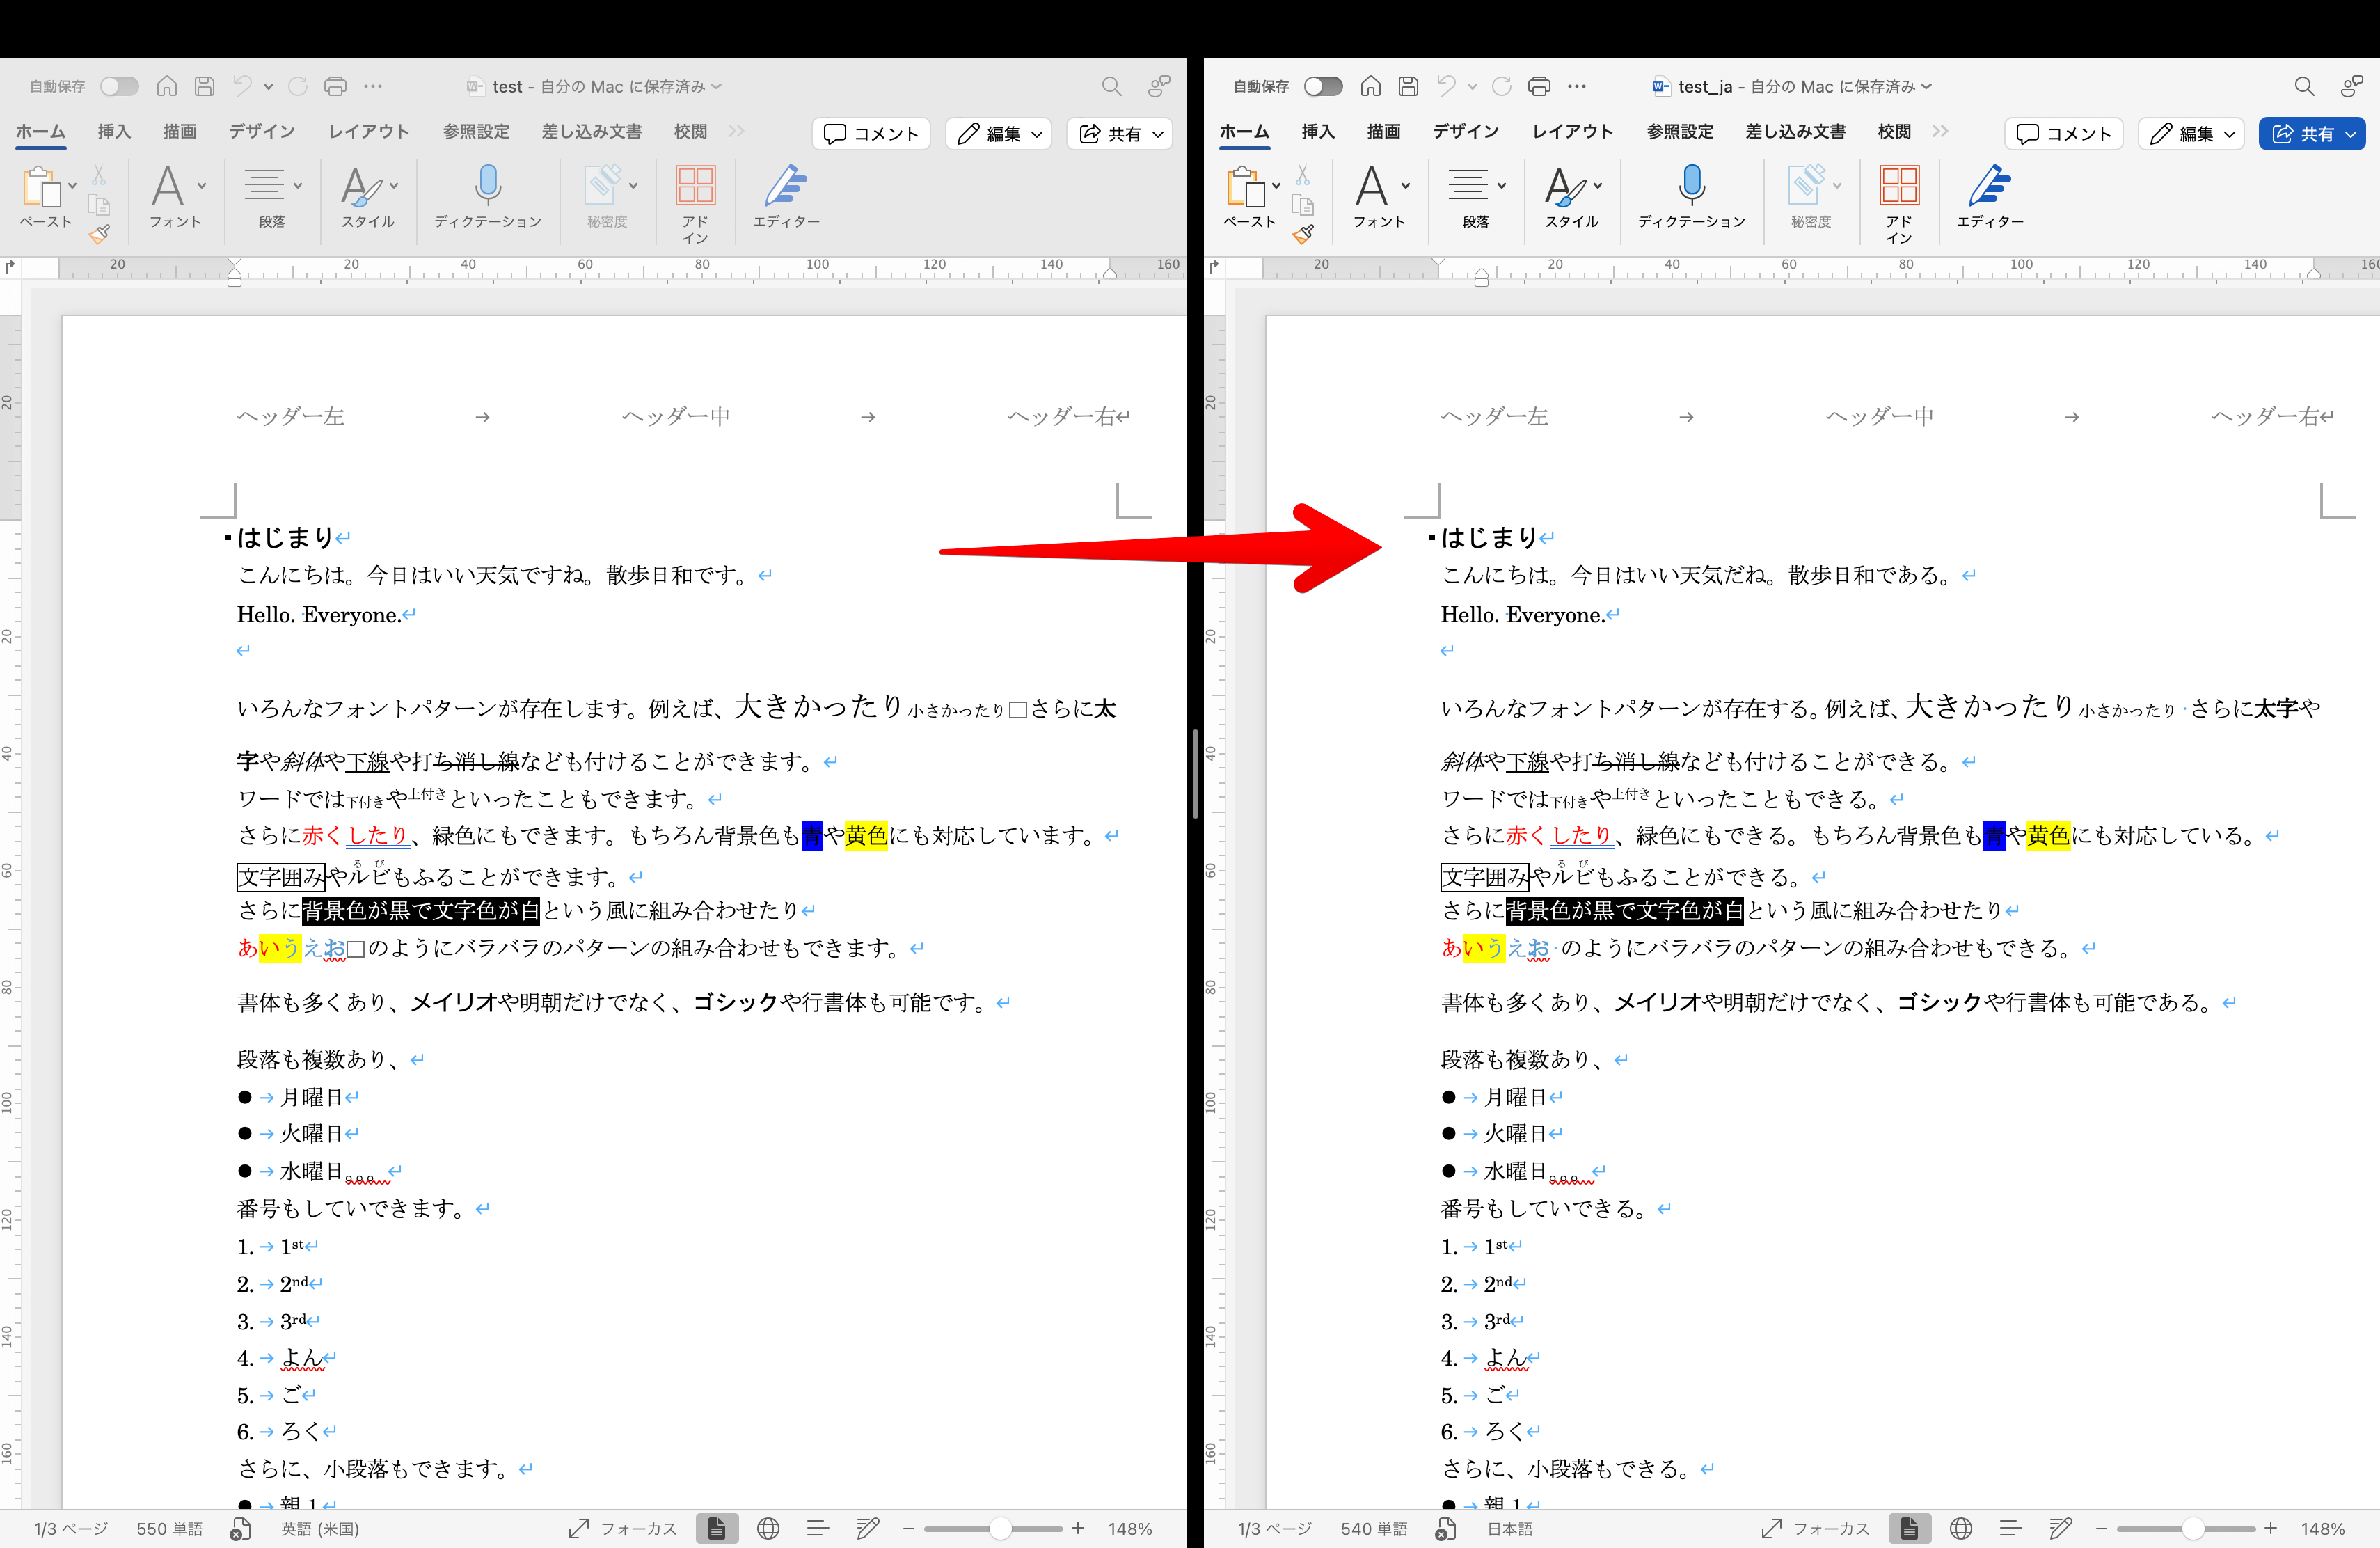Click 英語 (米国) language in left status bar
This screenshot has height=1548, width=2380.
tap(320, 1529)
